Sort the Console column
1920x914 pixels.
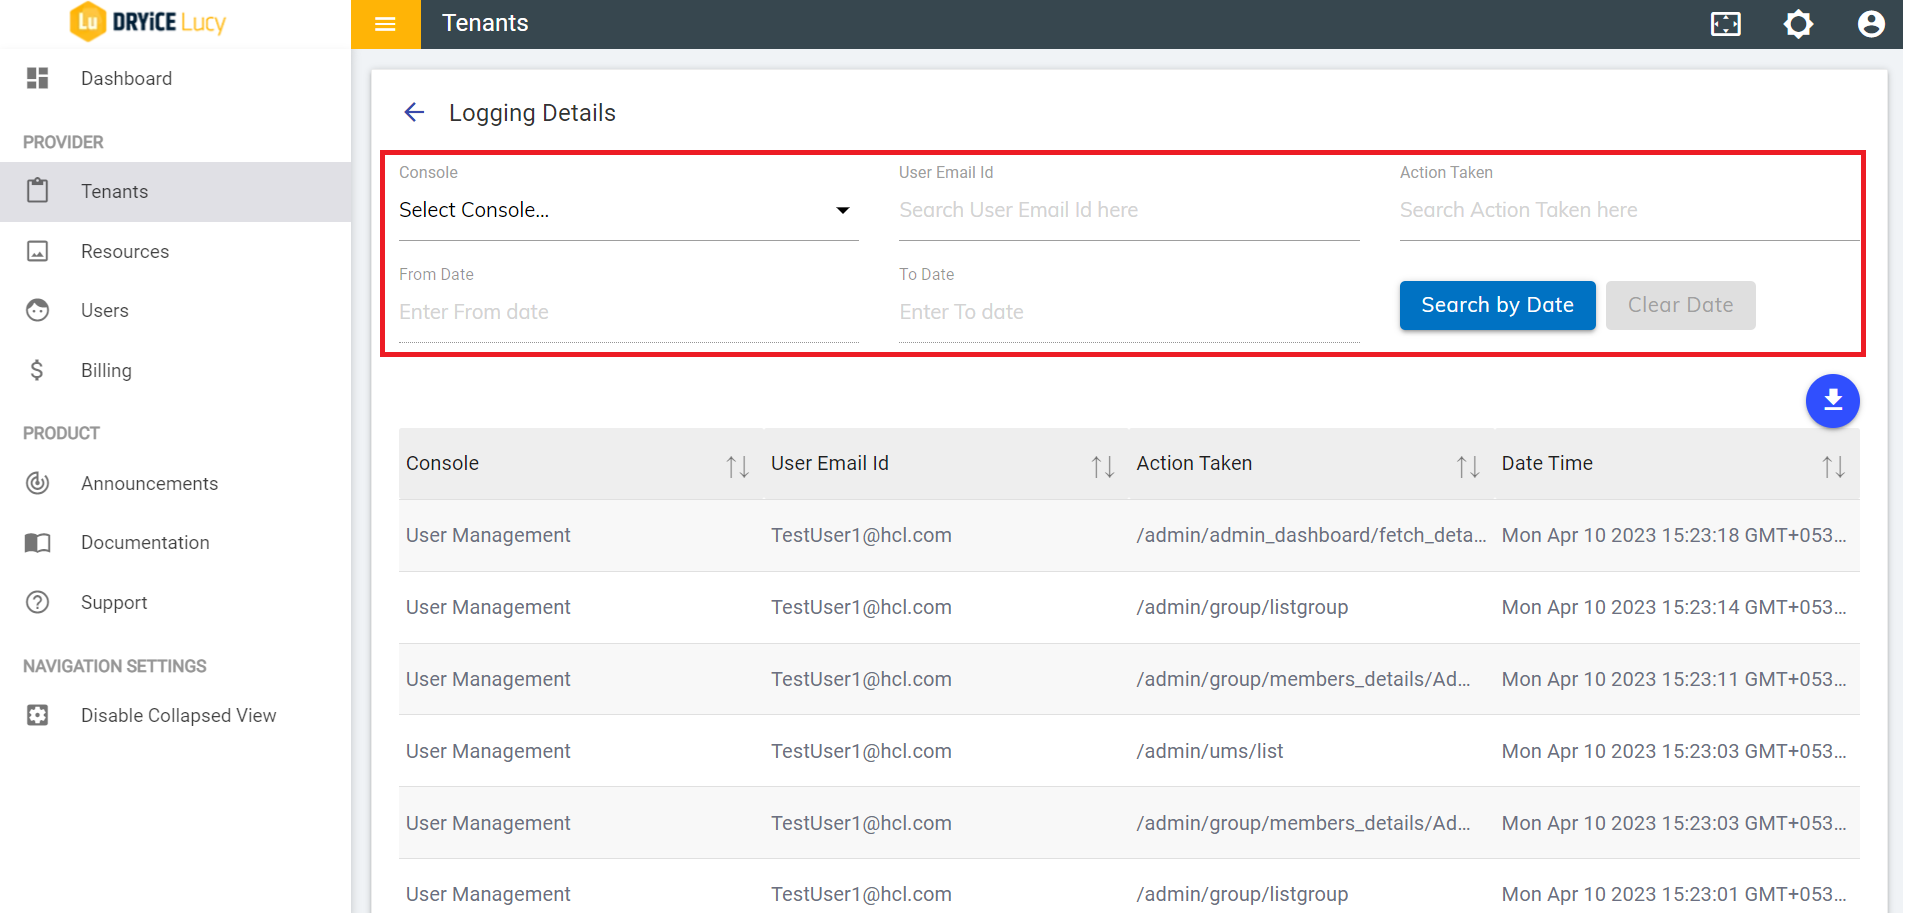click(x=737, y=464)
